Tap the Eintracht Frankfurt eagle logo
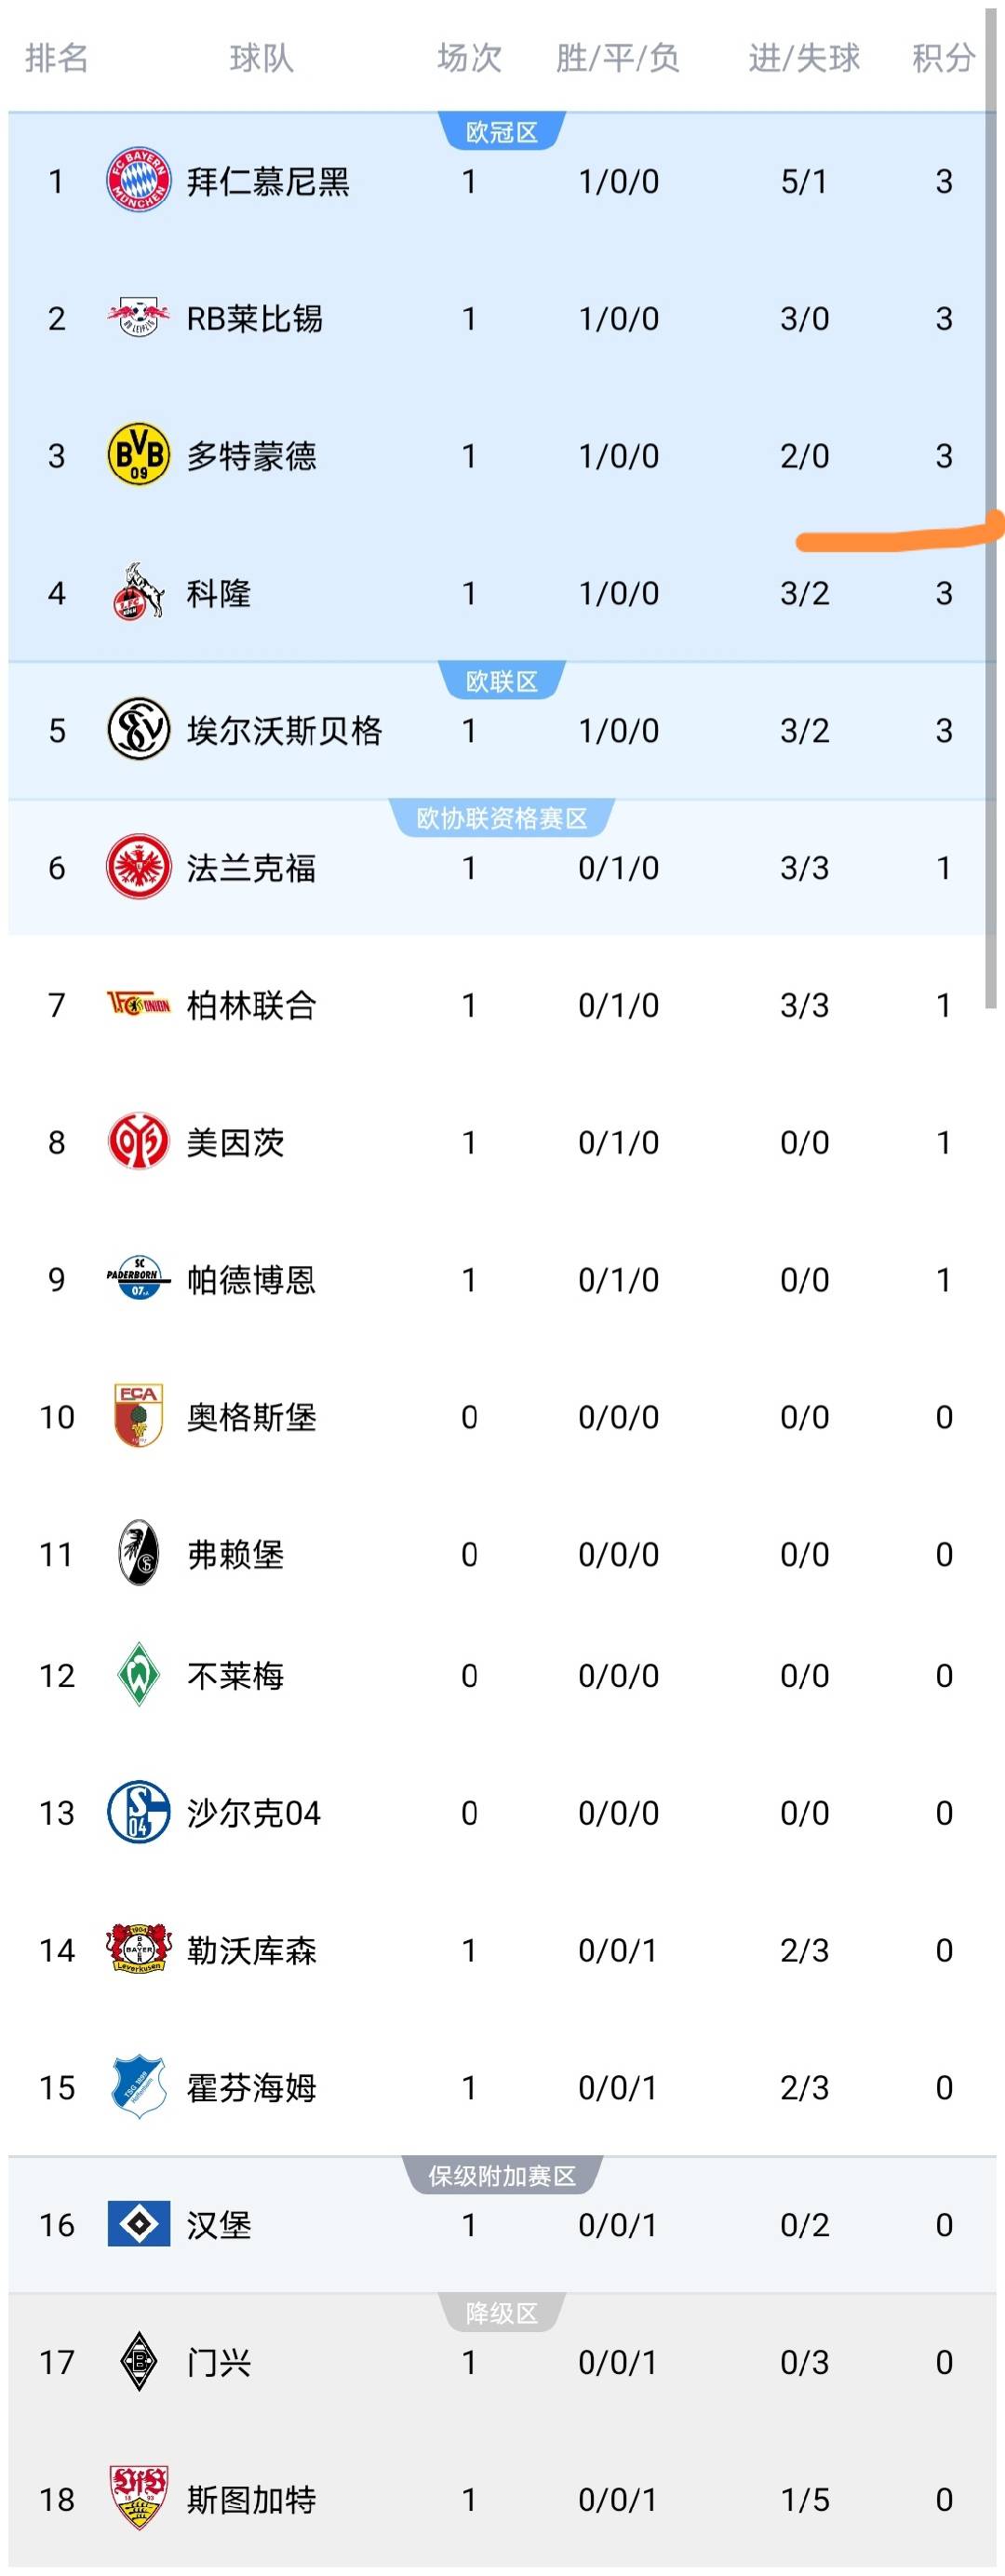 pos(138,867)
